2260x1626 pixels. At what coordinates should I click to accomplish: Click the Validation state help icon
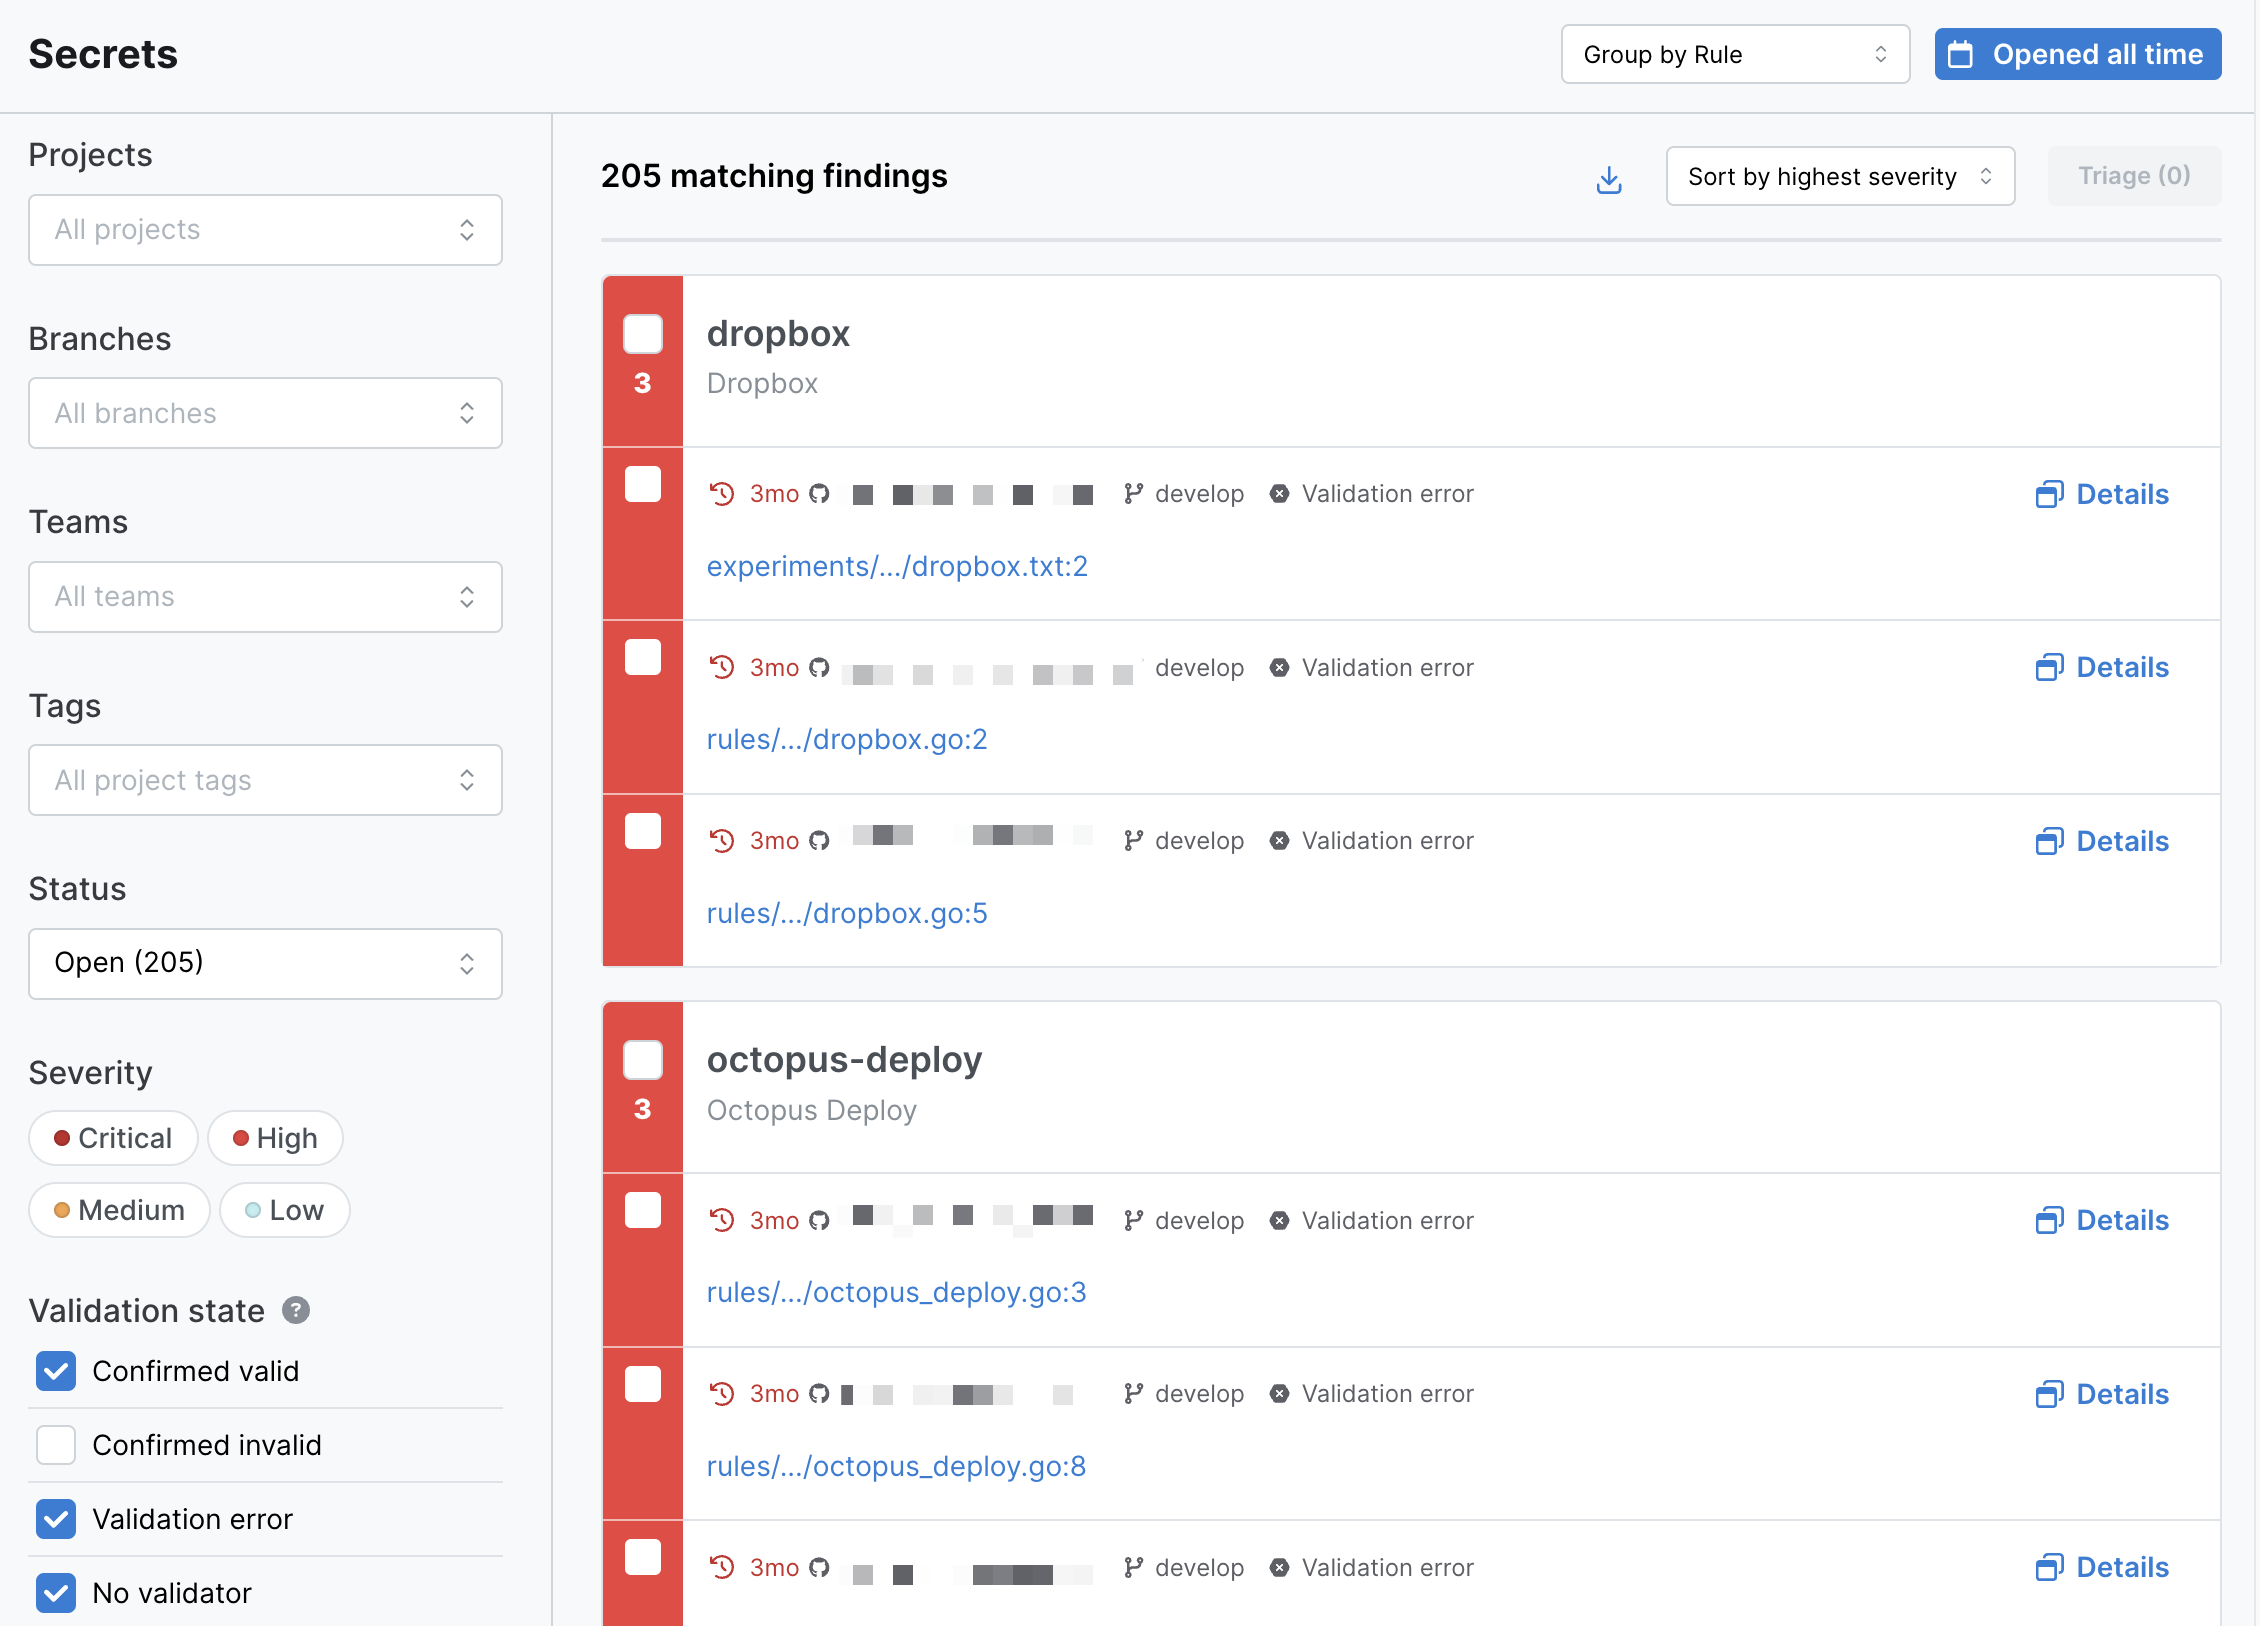pos(296,1310)
